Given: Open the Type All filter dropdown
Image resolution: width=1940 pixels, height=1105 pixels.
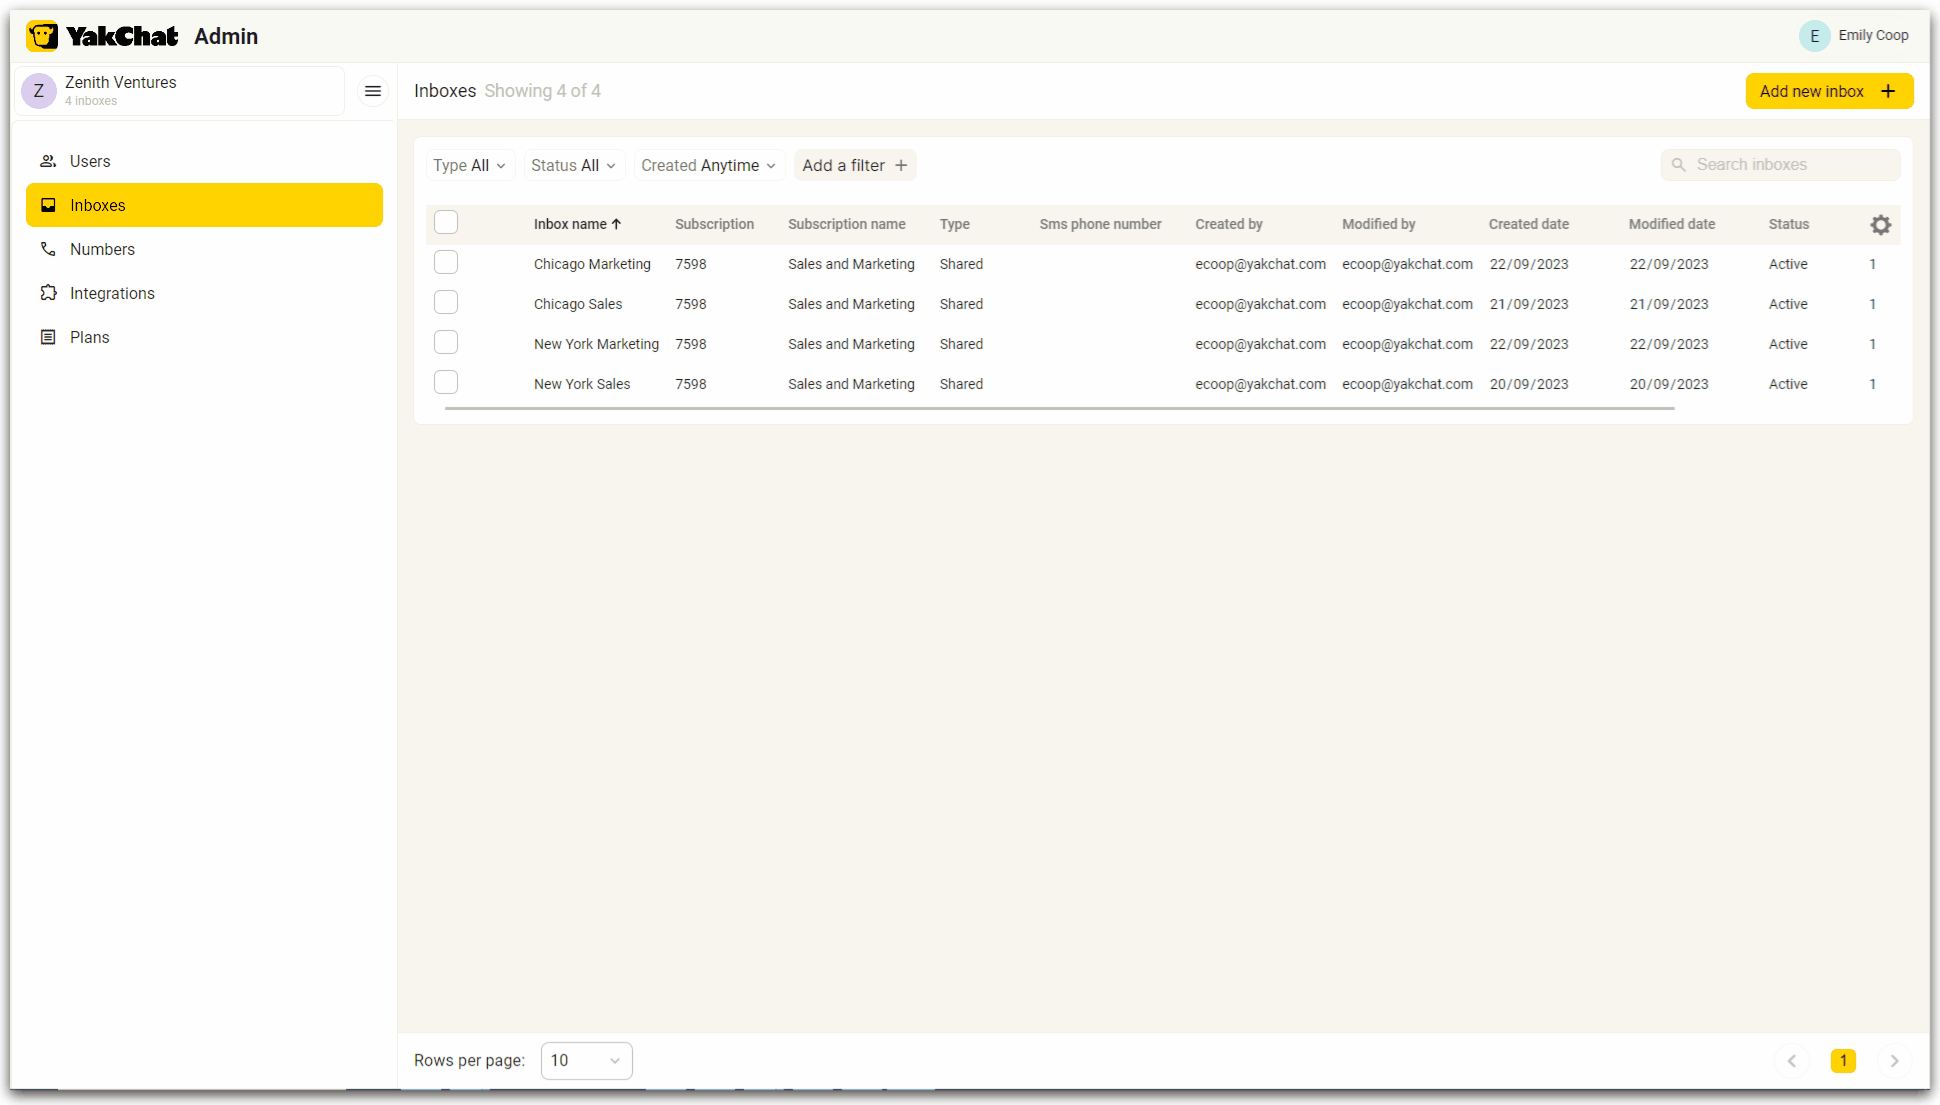Looking at the screenshot, I should tap(469, 165).
